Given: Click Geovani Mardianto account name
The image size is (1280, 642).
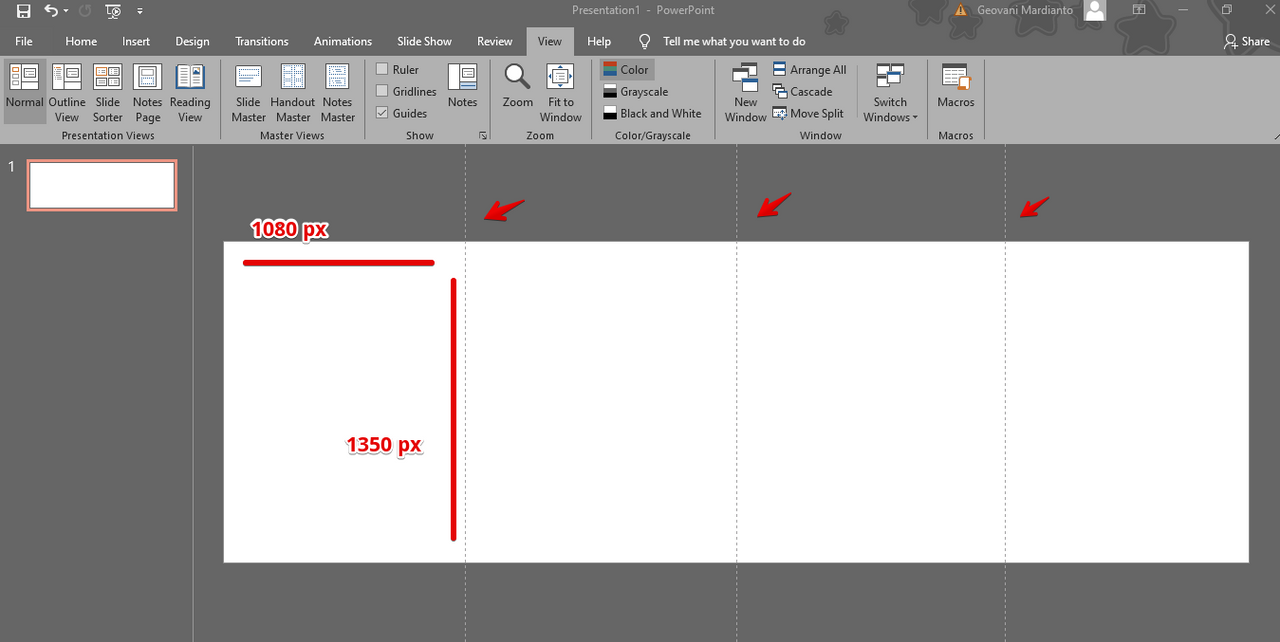Looking at the screenshot, I should (x=1025, y=10).
